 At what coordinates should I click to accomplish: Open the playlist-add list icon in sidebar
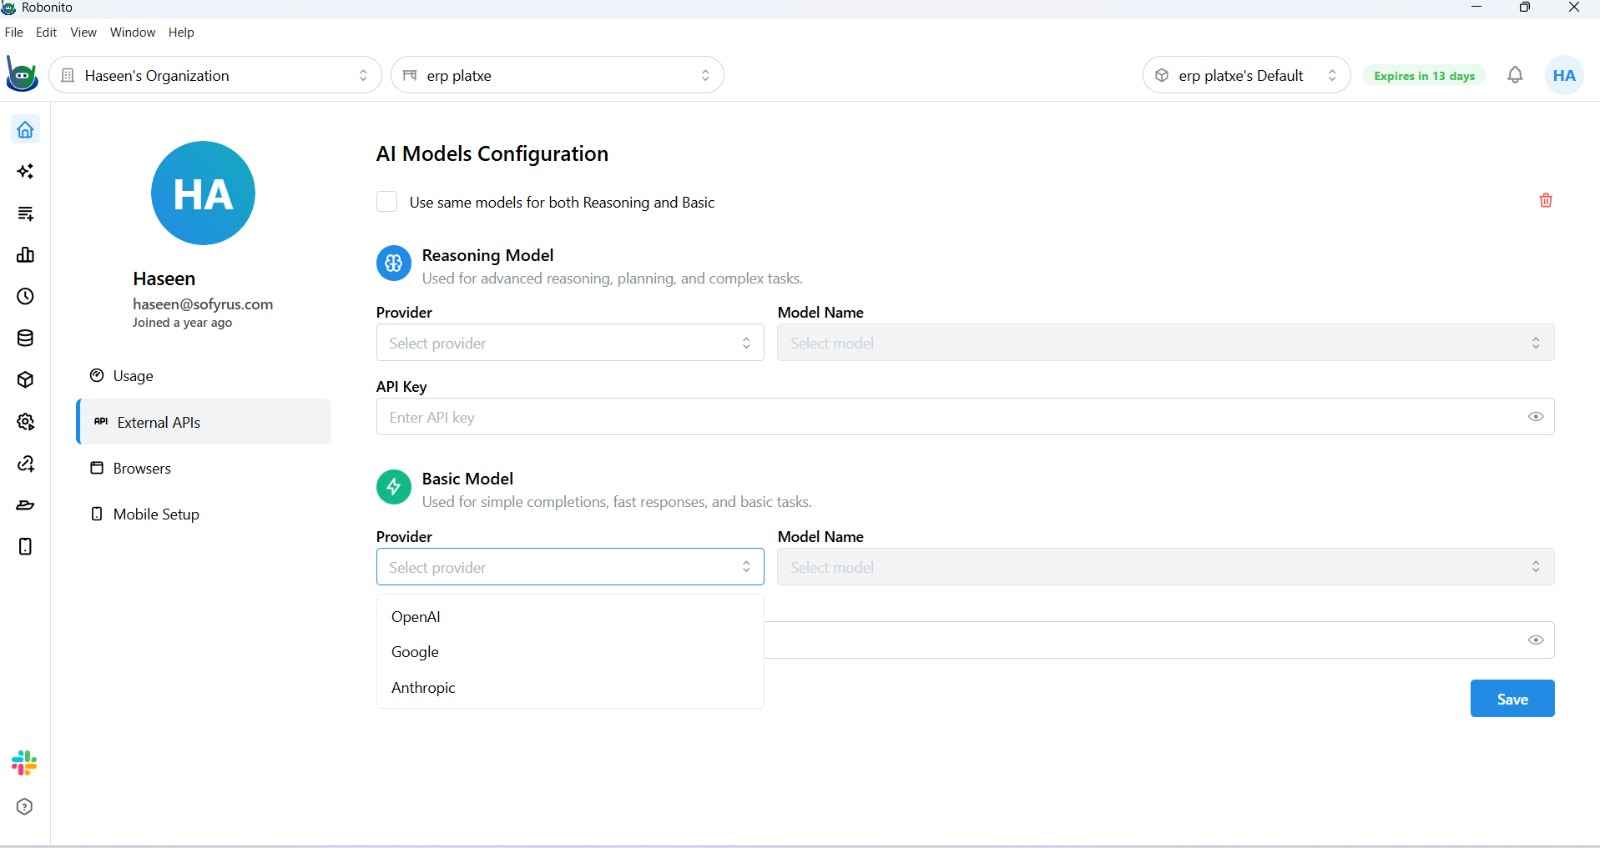pyautogui.click(x=25, y=213)
